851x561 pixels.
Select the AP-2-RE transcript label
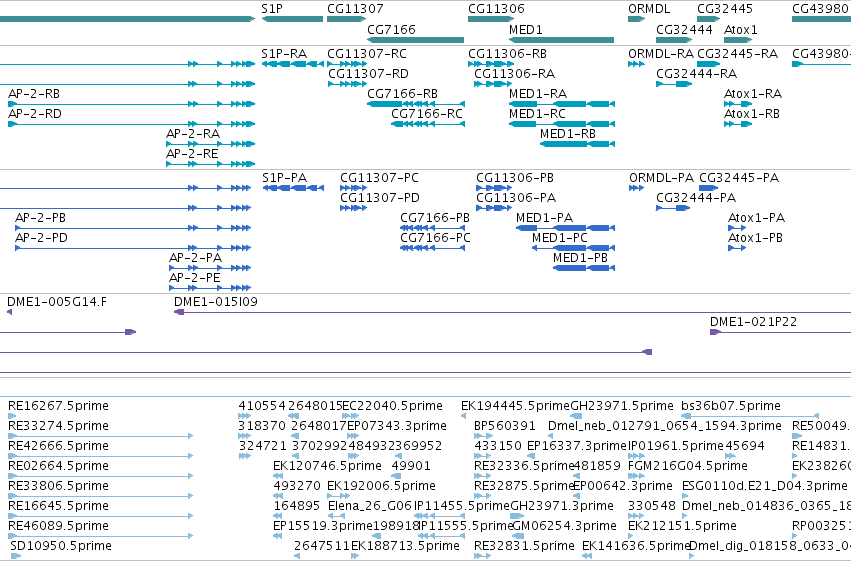point(192,154)
